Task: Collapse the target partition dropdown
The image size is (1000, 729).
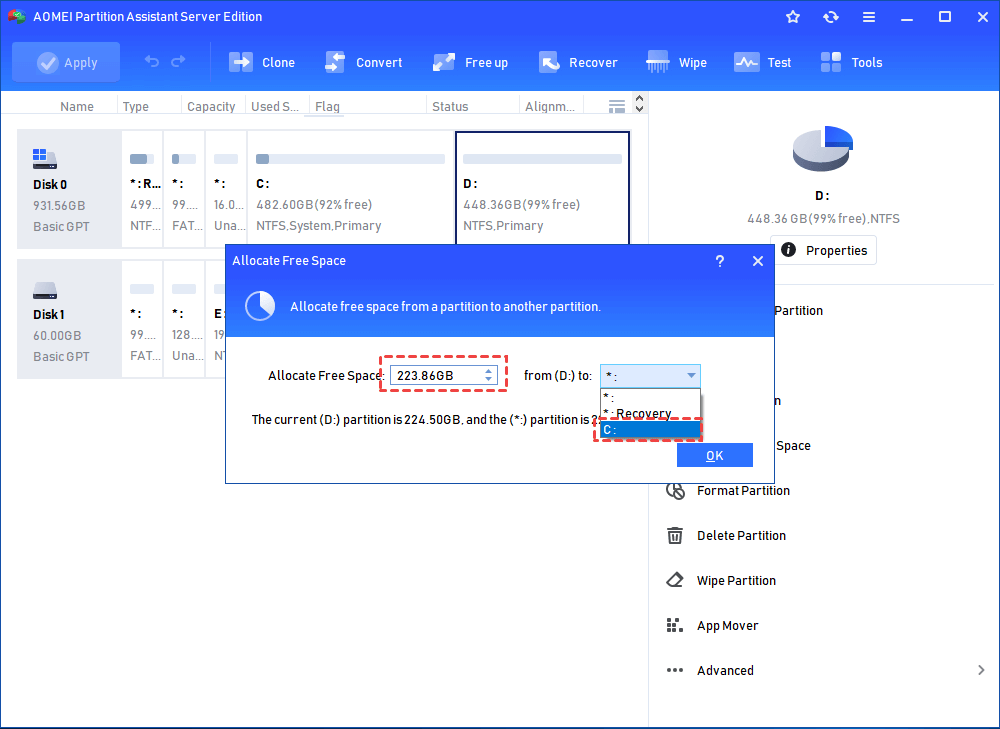Action: 691,376
